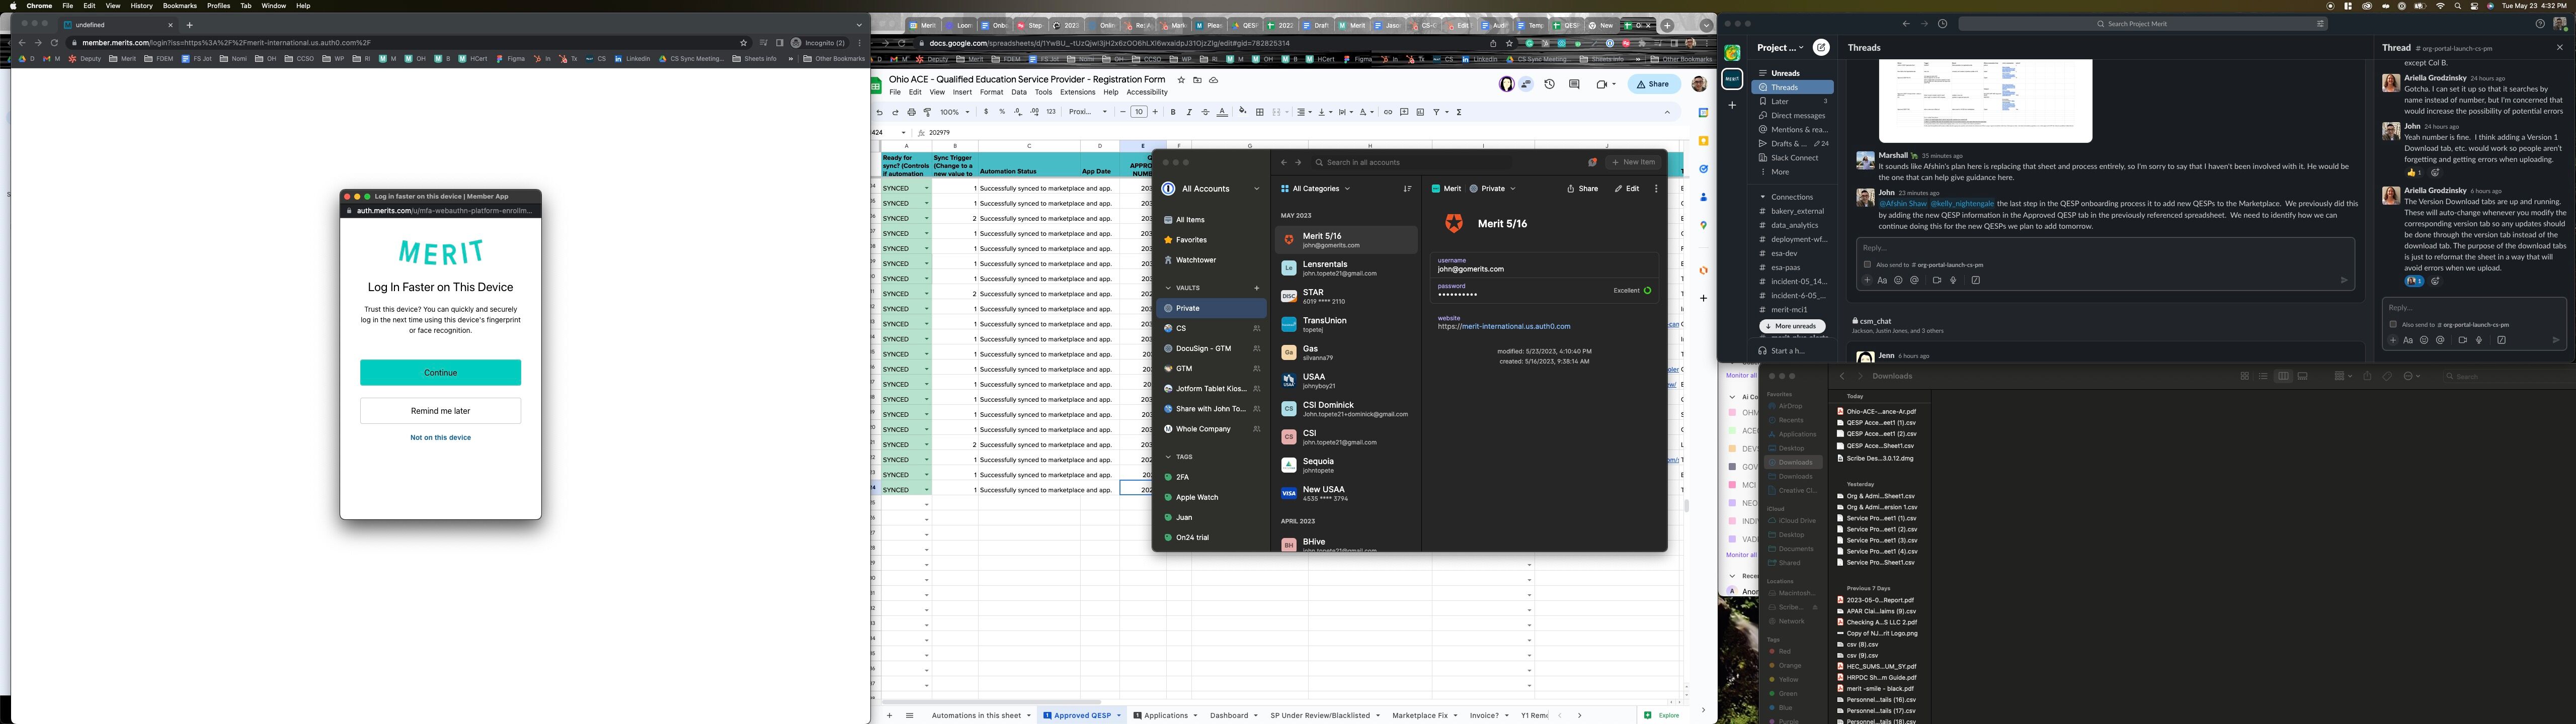Open the spreadsheet image thumbnail in Slack Threads
This screenshot has width=2576, height=724.
pyautogui.click(x=1985, y=100)
